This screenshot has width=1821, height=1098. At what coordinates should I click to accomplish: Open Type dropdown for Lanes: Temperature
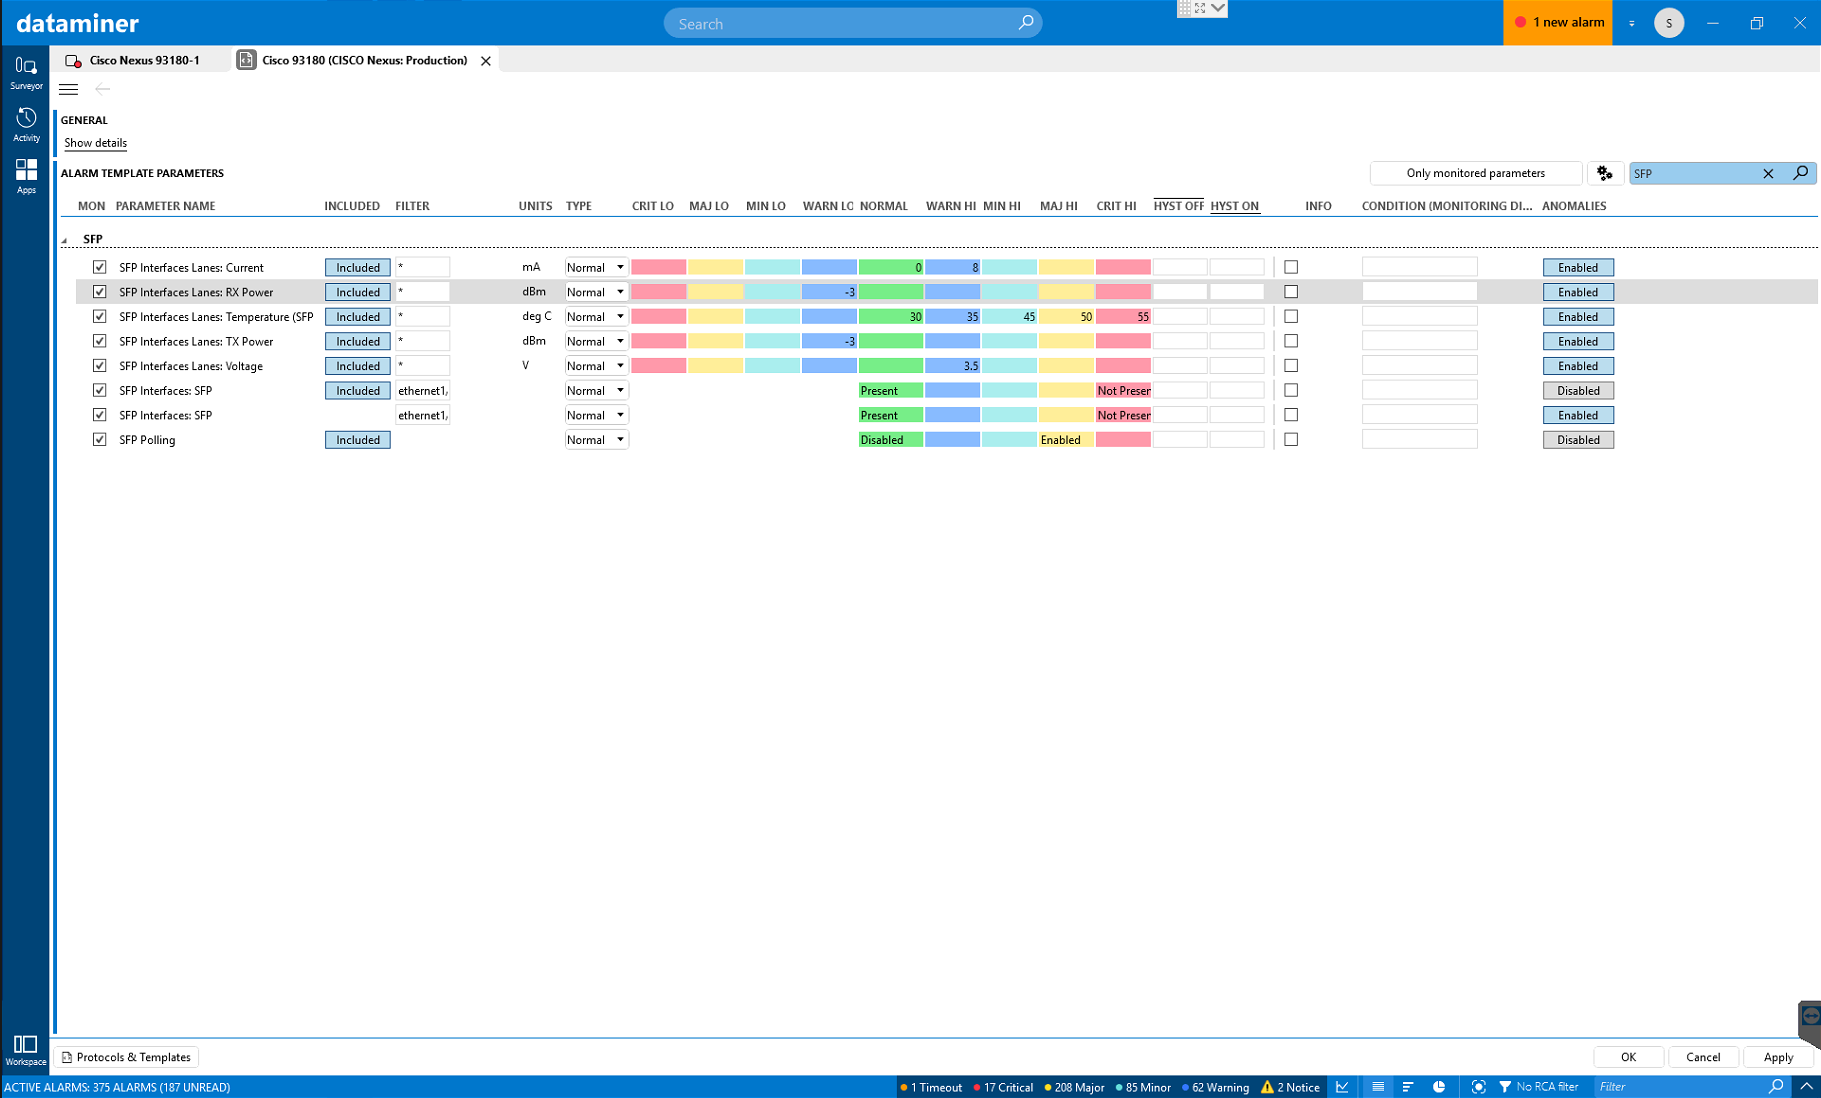596,316
